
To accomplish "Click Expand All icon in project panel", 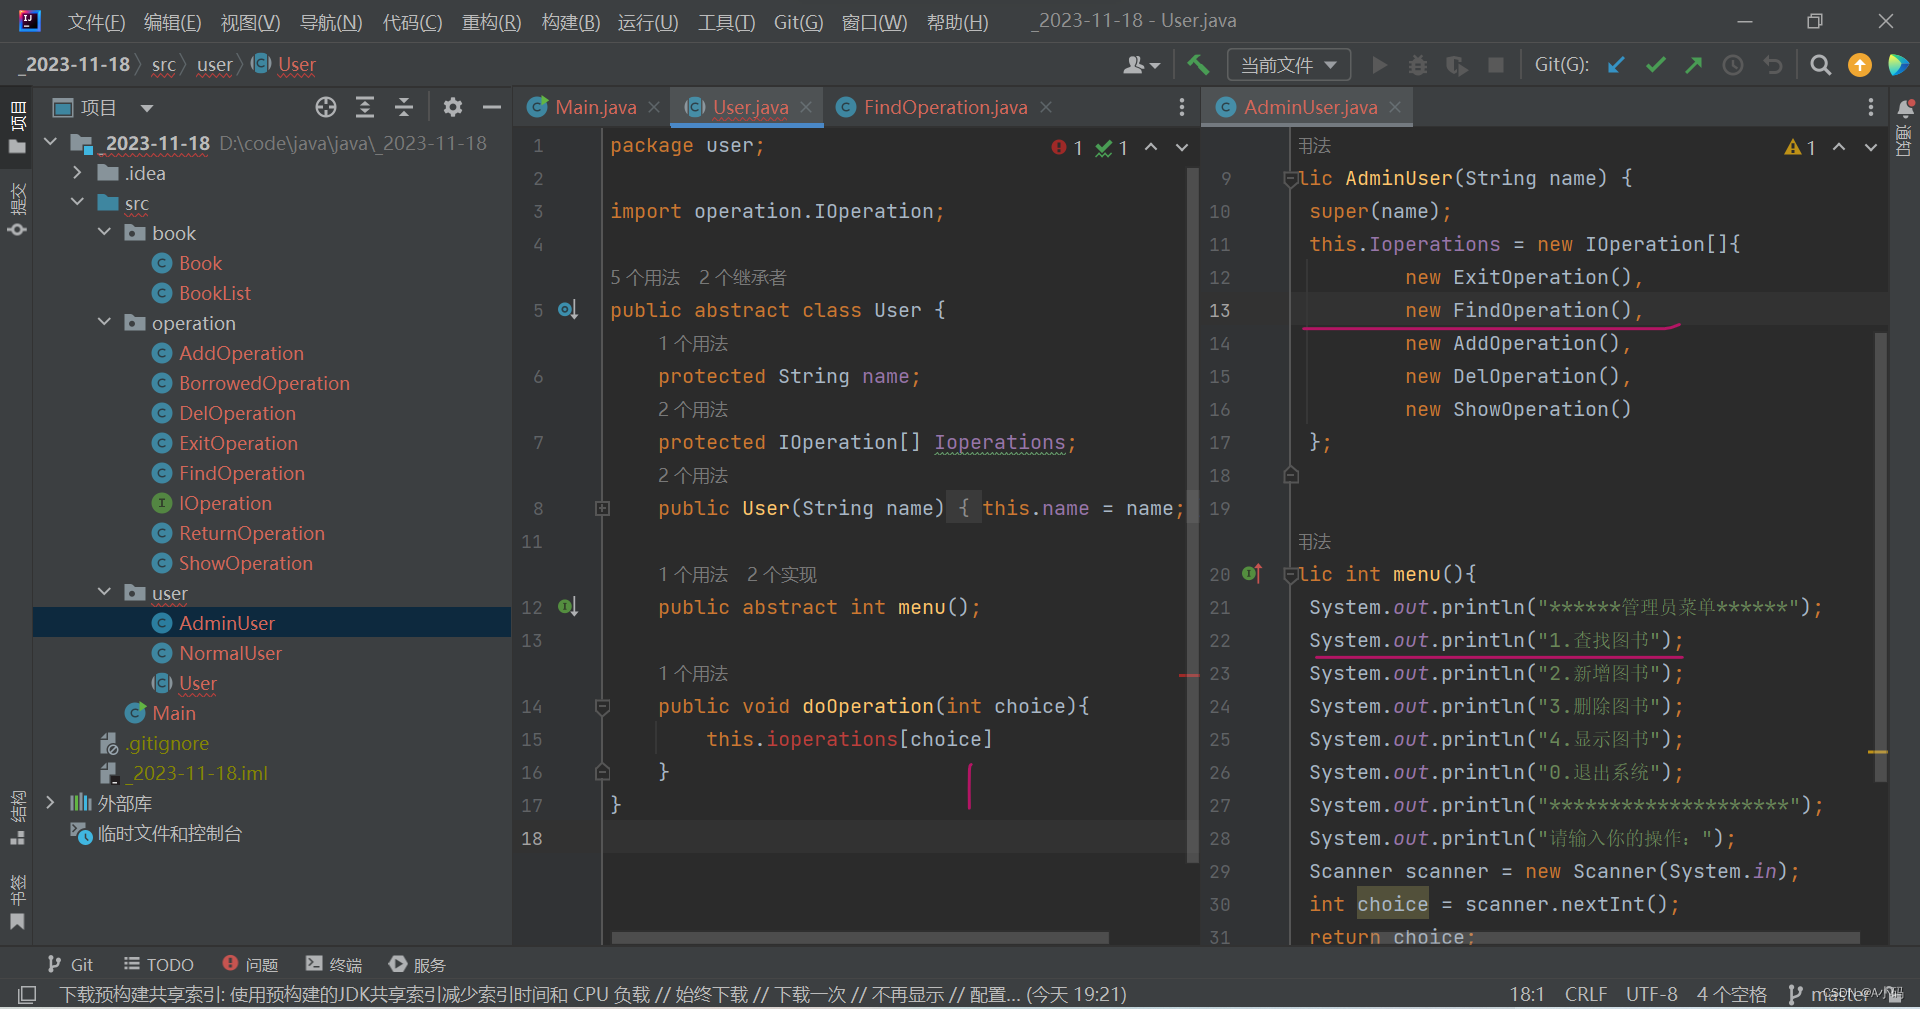I will pyautogui.click(x=365, y=107).
